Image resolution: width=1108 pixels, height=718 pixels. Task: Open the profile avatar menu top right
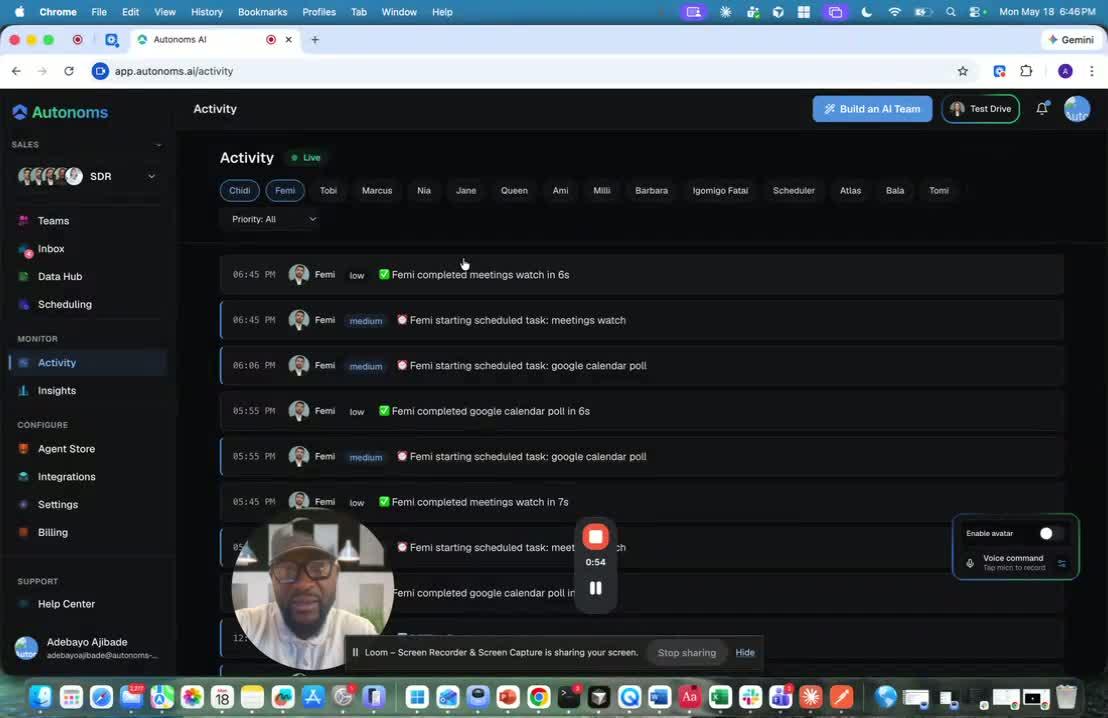pyautogui.click(x=1077, y=109)
